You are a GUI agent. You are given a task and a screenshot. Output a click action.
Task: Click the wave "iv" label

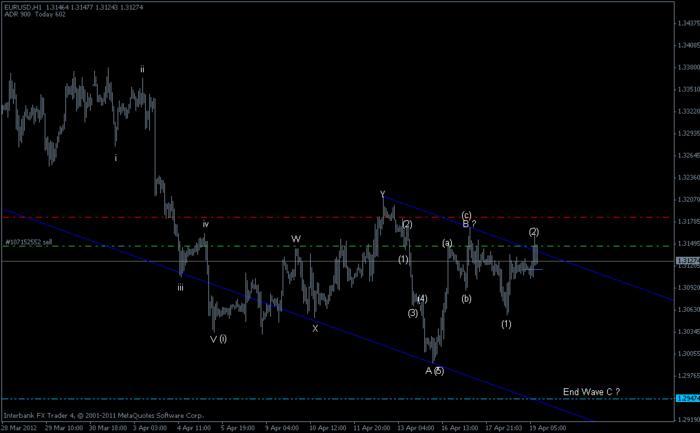(206, 224)
